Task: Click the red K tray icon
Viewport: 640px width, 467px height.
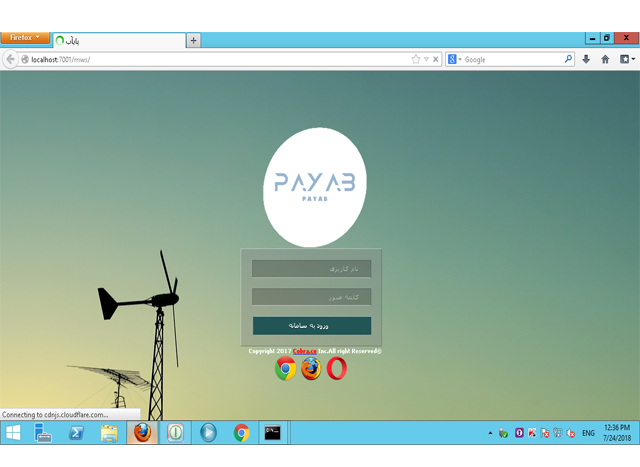Action: tap(531, 433)
